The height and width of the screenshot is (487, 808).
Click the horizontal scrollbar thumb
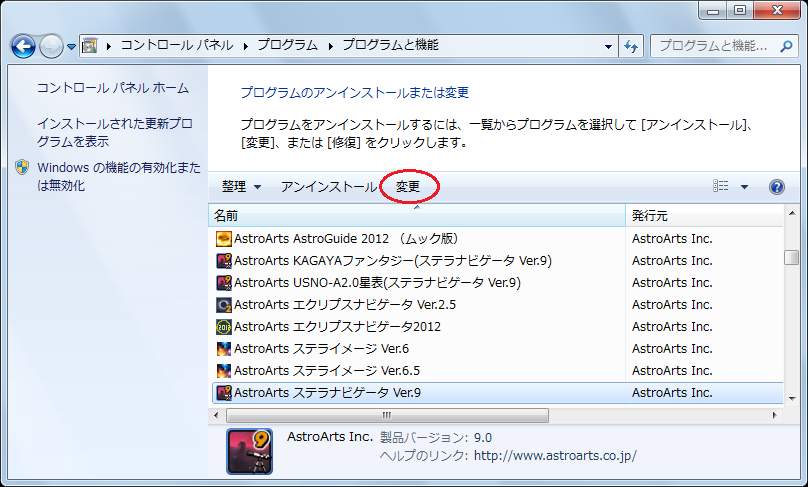click(x=388, y=415)
